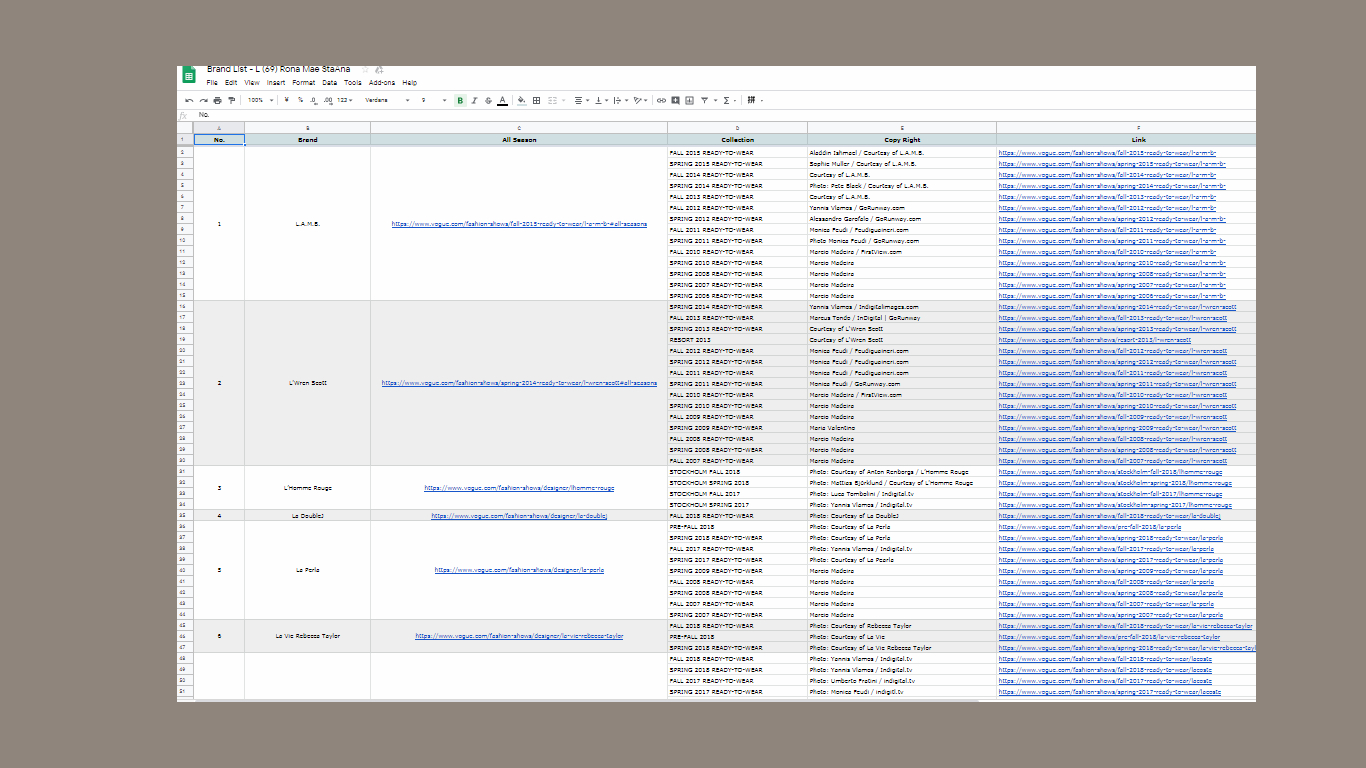
Task: Open the Format menu
Action: 303,83
